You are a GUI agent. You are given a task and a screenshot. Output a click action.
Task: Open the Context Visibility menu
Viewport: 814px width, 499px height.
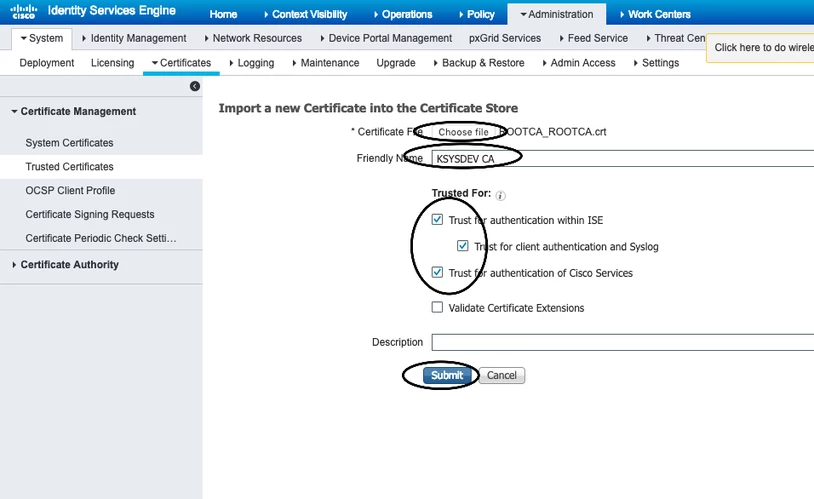coord(305,14)
